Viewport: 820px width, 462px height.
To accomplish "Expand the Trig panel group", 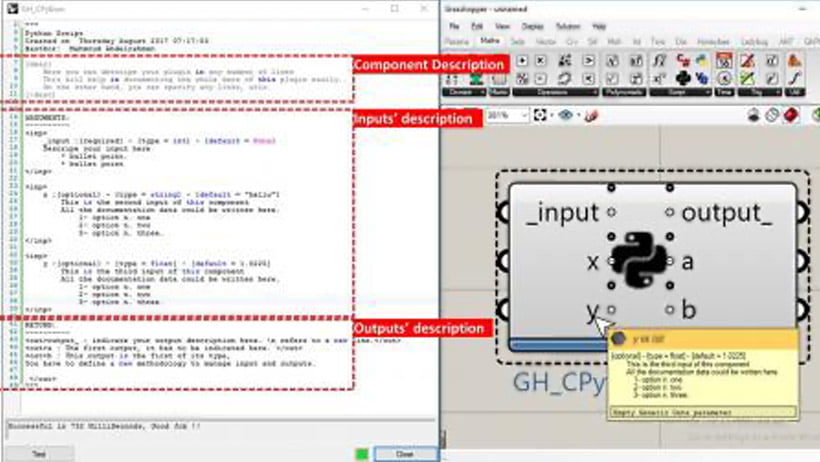I will [x=760, y=92].
